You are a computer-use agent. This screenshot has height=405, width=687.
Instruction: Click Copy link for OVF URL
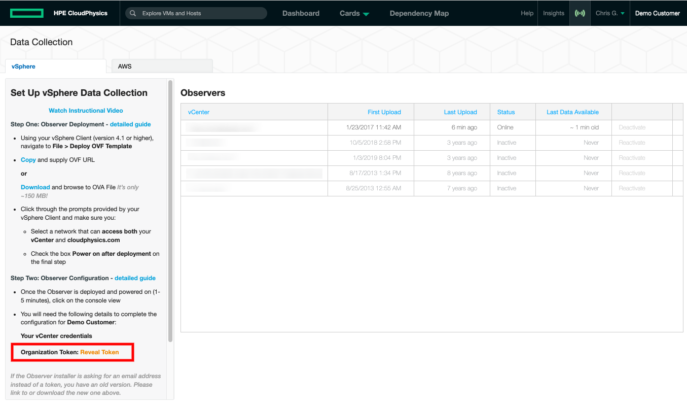[27, 159]
